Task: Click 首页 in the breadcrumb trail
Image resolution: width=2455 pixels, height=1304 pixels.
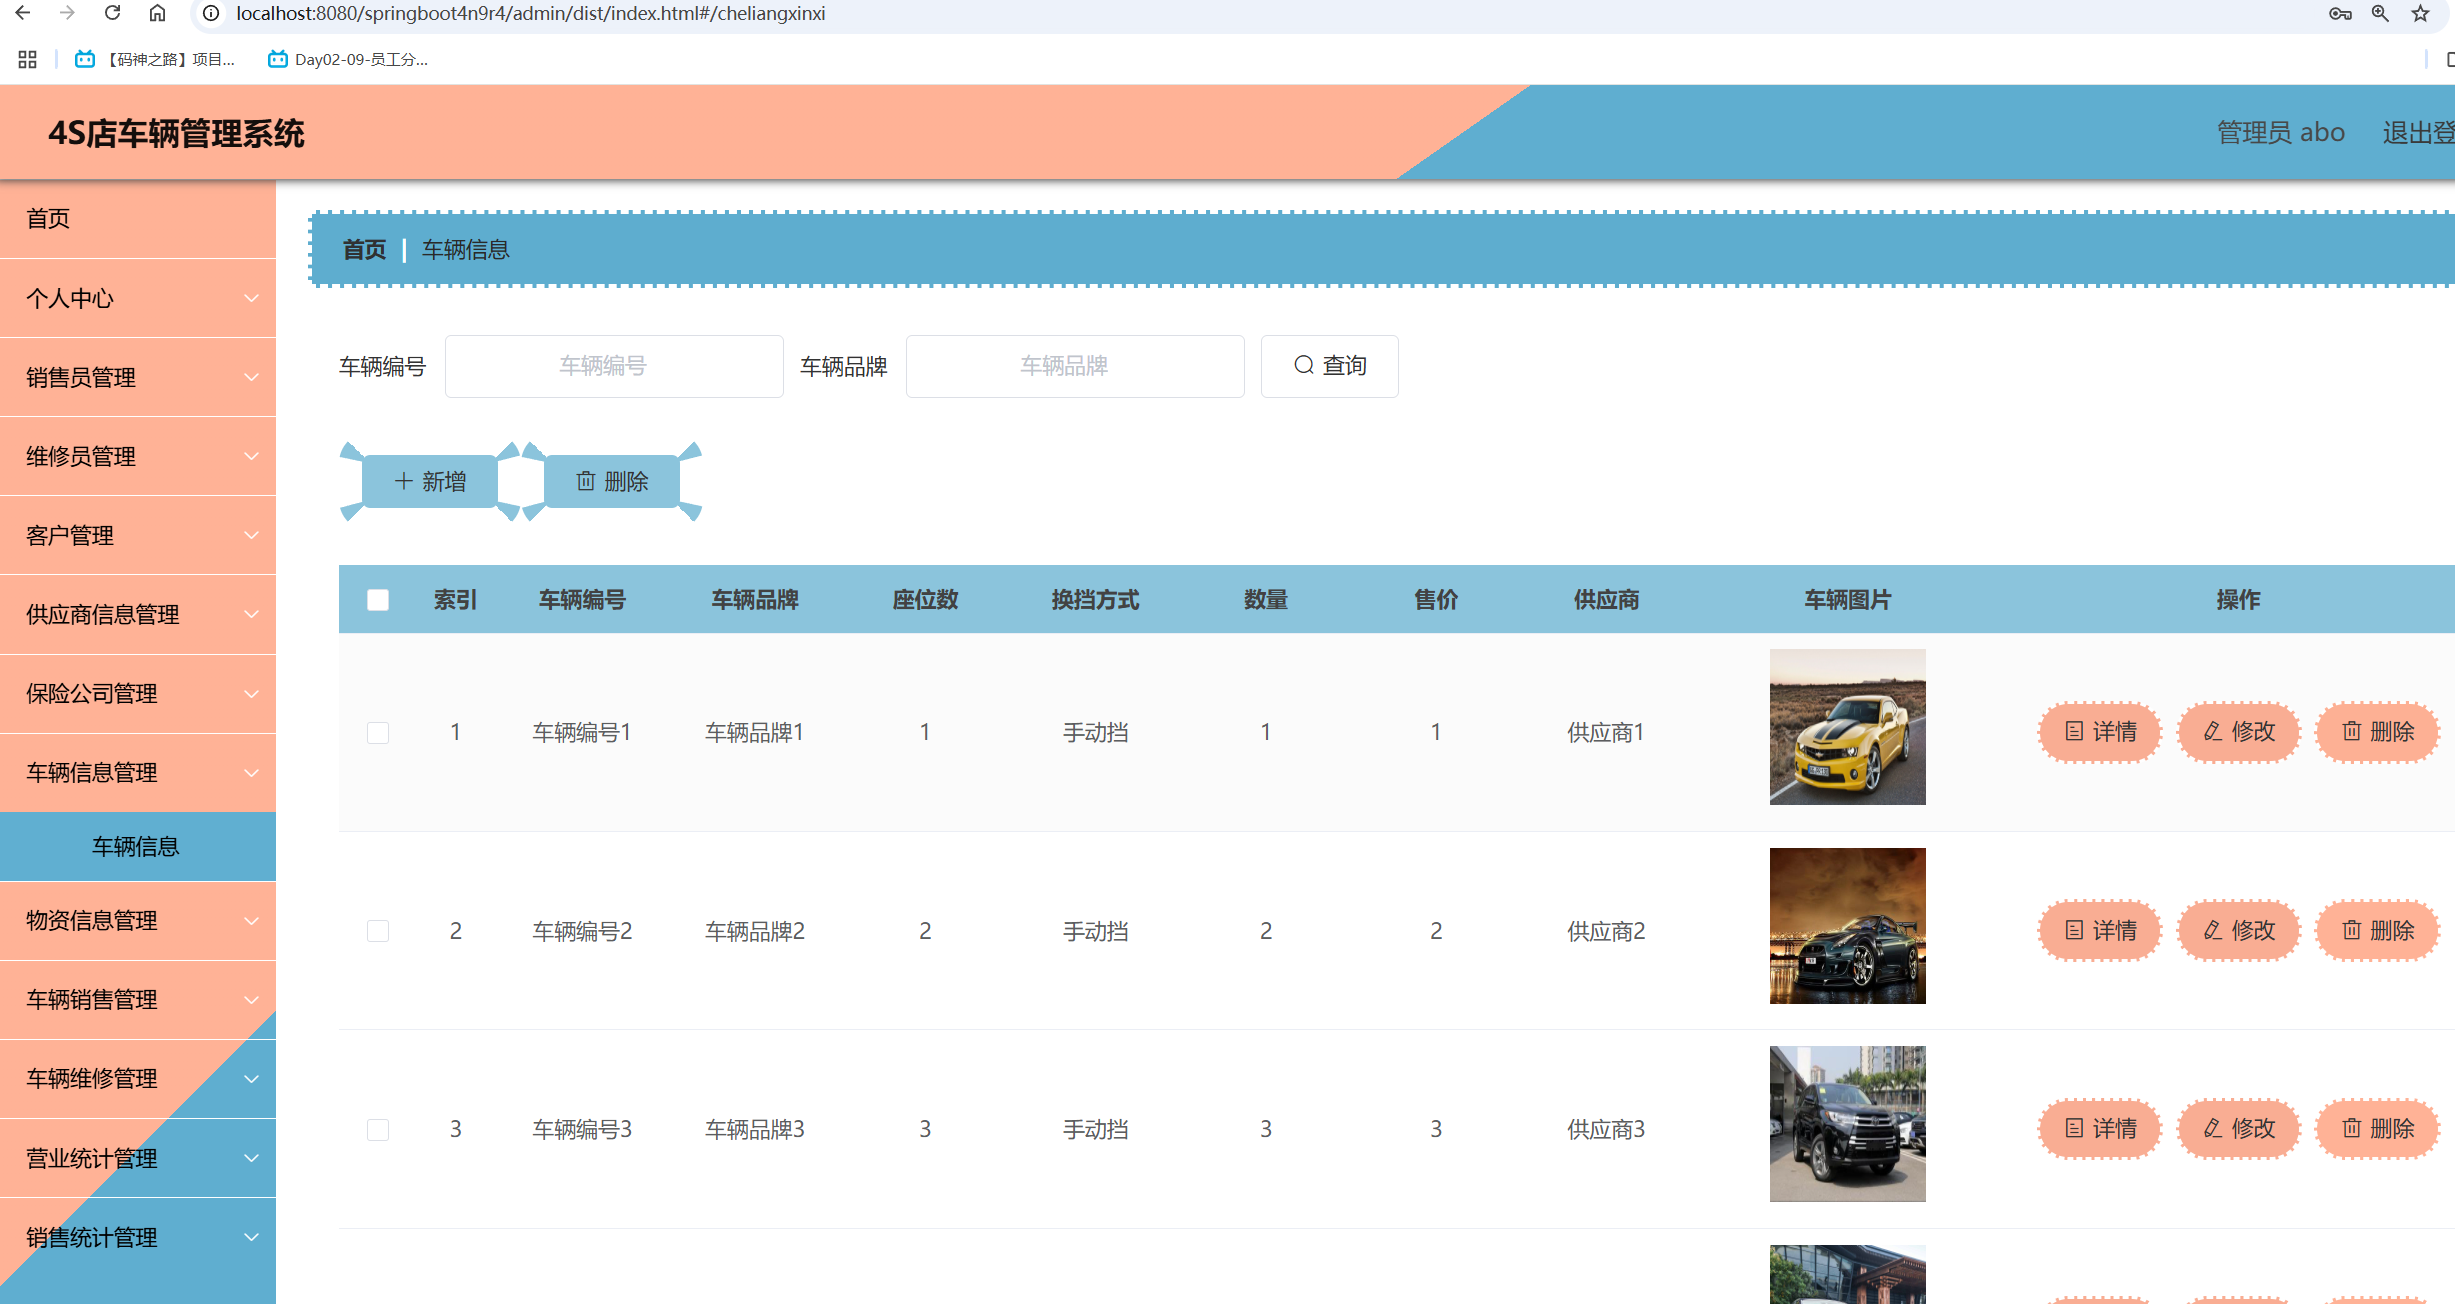Action: pos(363,249)
